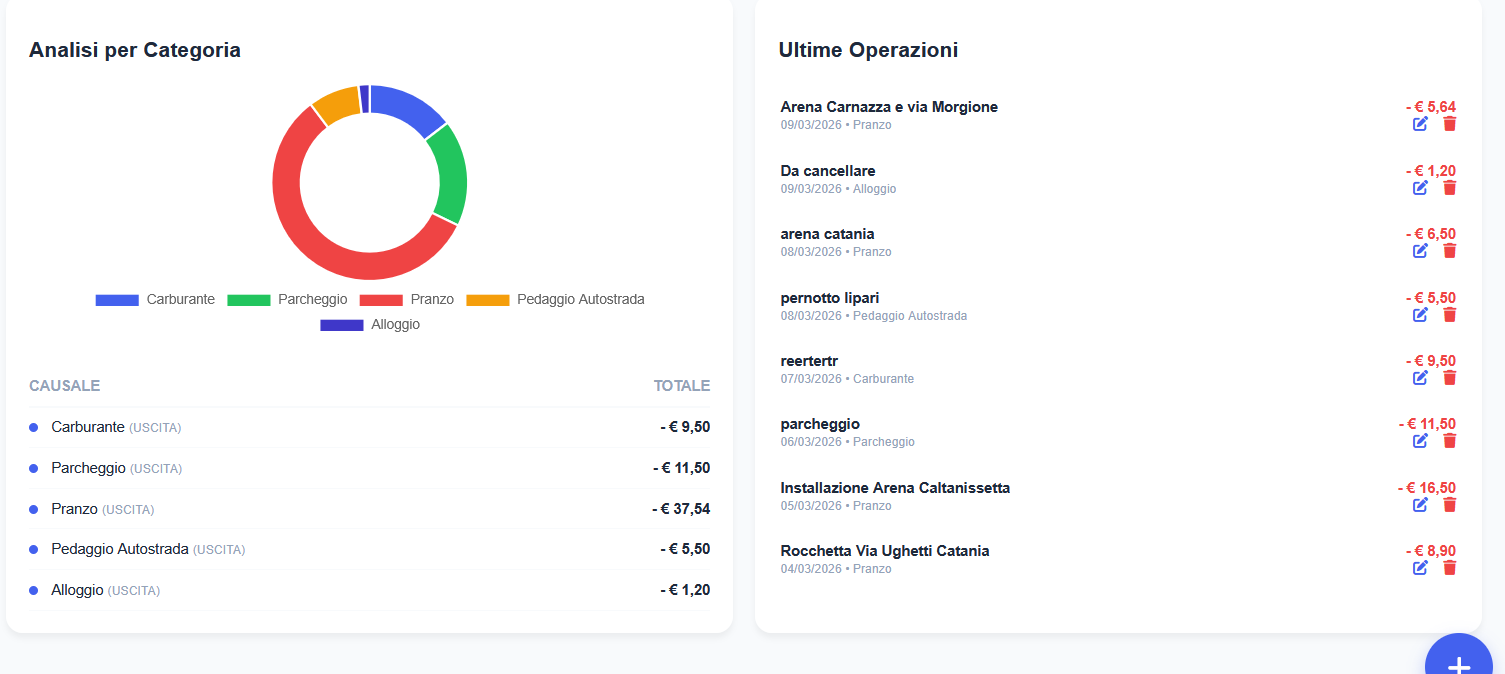Delete the parcheggio operation
Viewport: 1505px width, 674px height.
pyautogui.click(x=1450, y=441)
